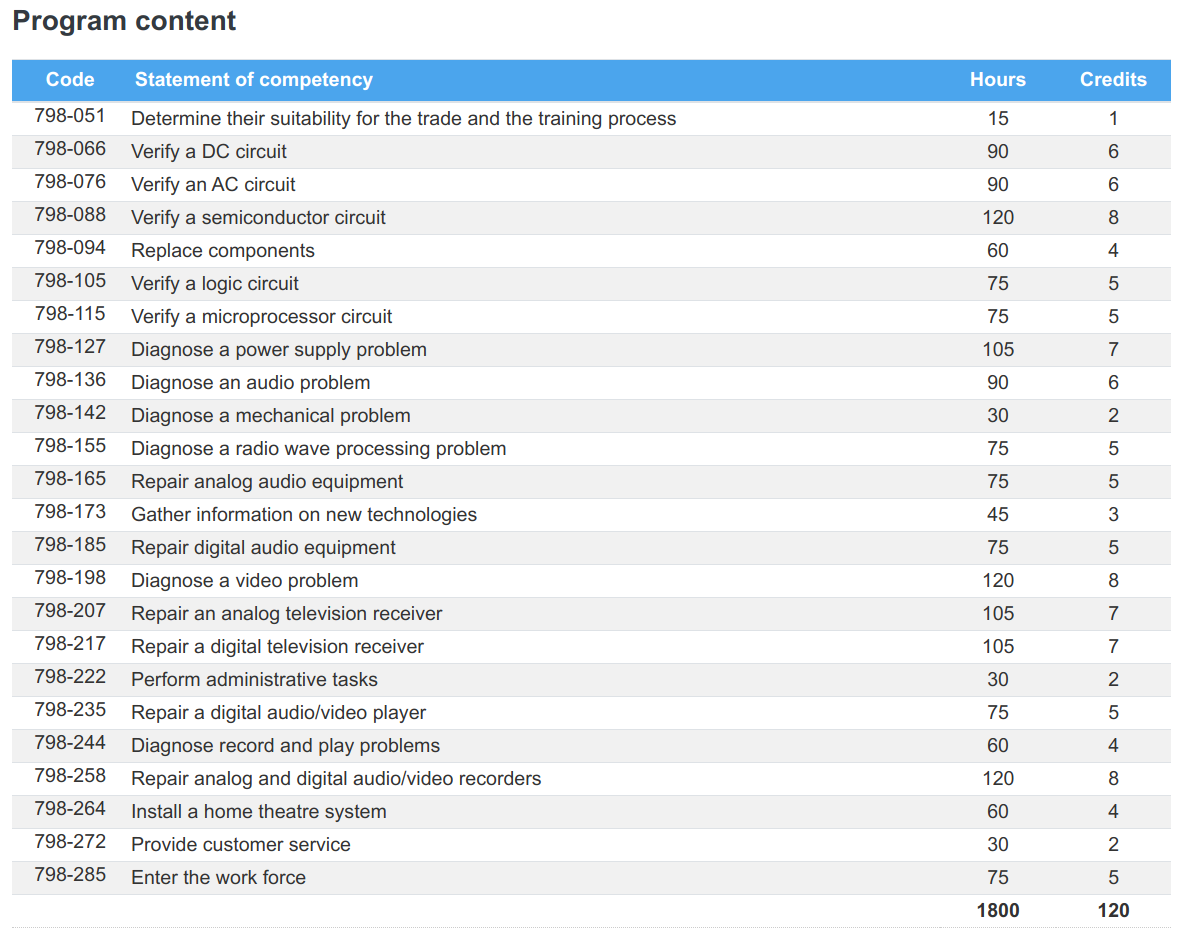This screenshot has width=1188, height=942.
Task: Click the total hours value 1800
Action: (x=997, y=910)
